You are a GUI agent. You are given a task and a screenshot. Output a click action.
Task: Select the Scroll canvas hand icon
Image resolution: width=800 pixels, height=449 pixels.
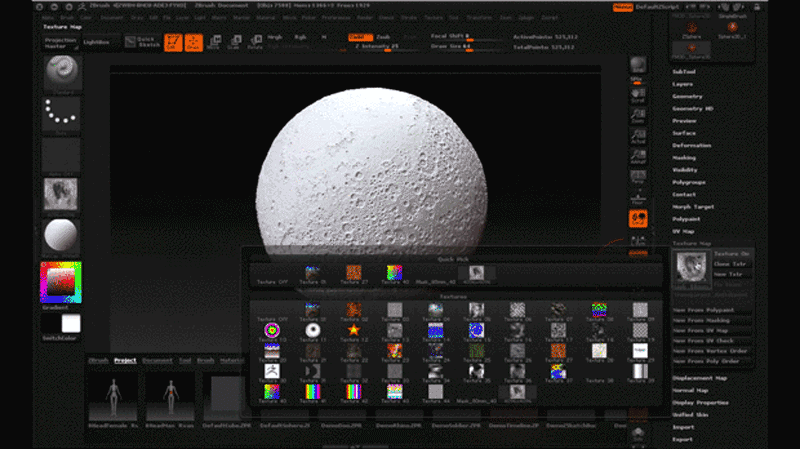[638, 95]
